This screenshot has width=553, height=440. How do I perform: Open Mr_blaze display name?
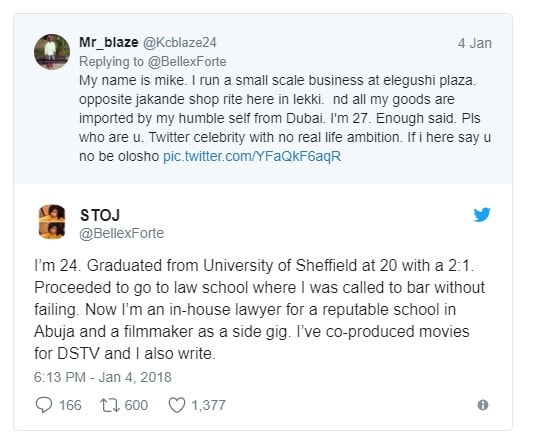(x=109, y=42)
